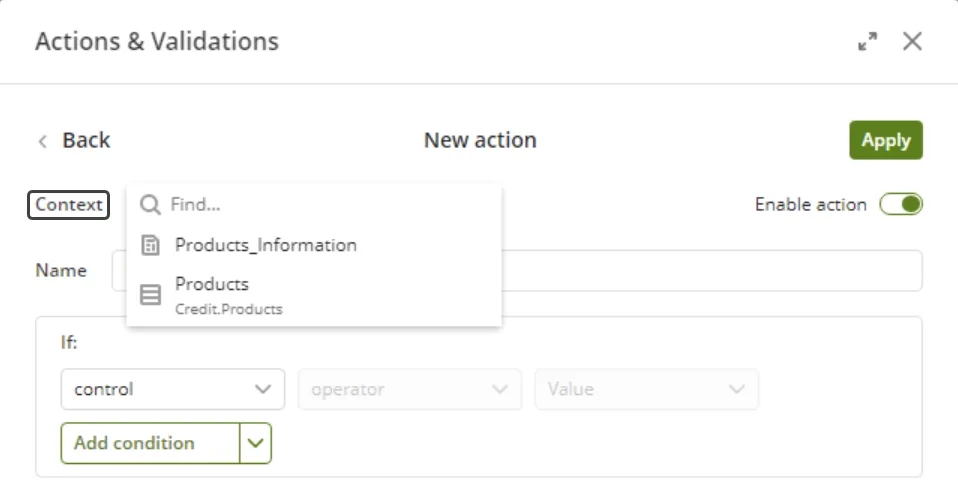This screenshot has height=483, width=958.
Task: Click the expand dialog arrows icon
Action: (x=868, y=42)
